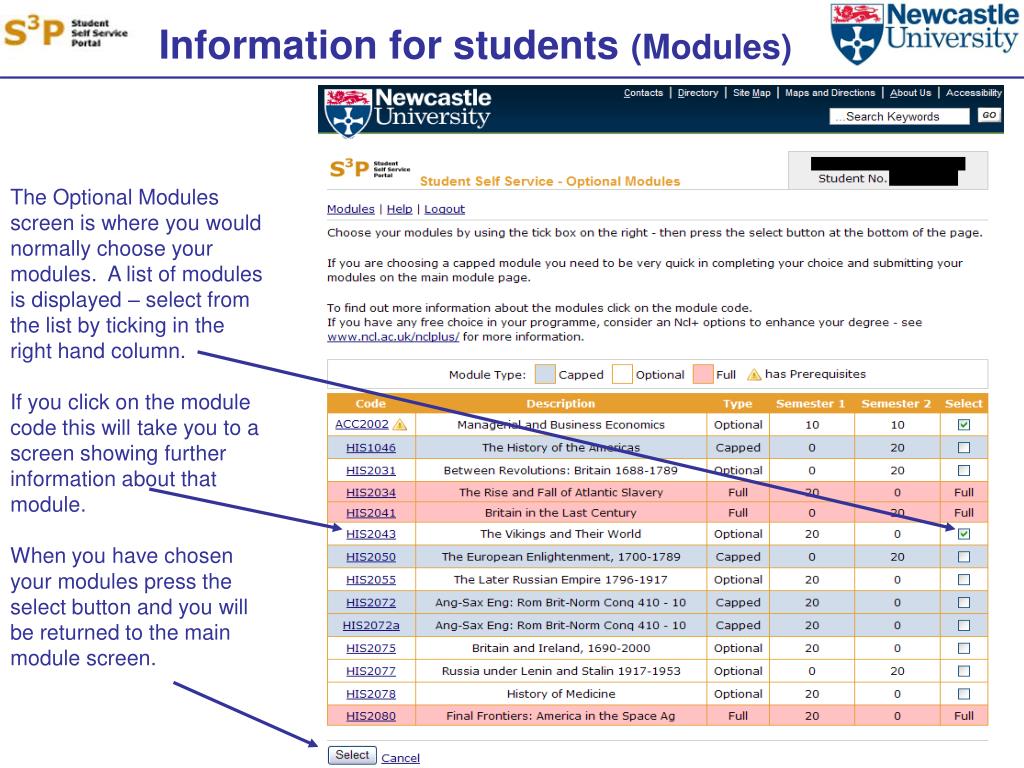
Task: Click the Cancel link beside Select button
Action: pos(400,758)
